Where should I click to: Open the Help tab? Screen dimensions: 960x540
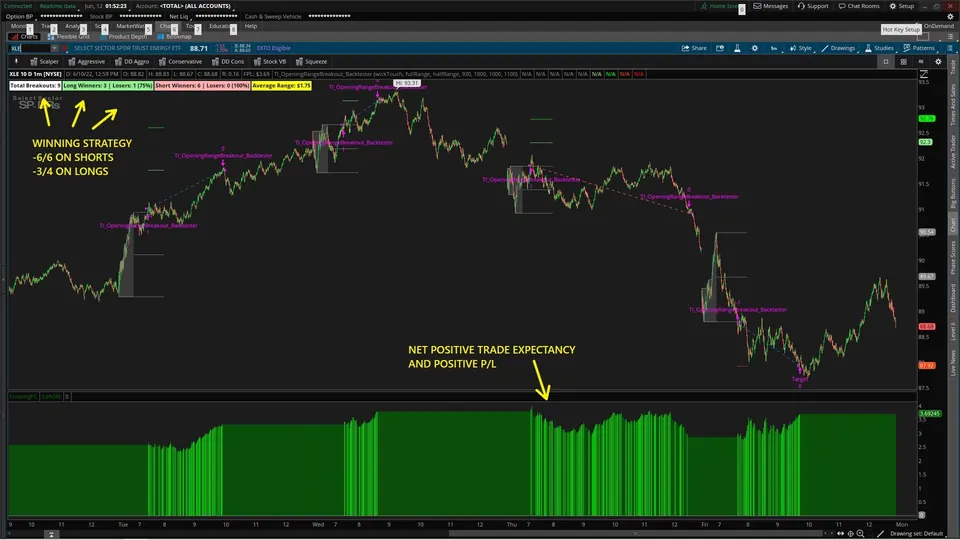click(250, 26)
